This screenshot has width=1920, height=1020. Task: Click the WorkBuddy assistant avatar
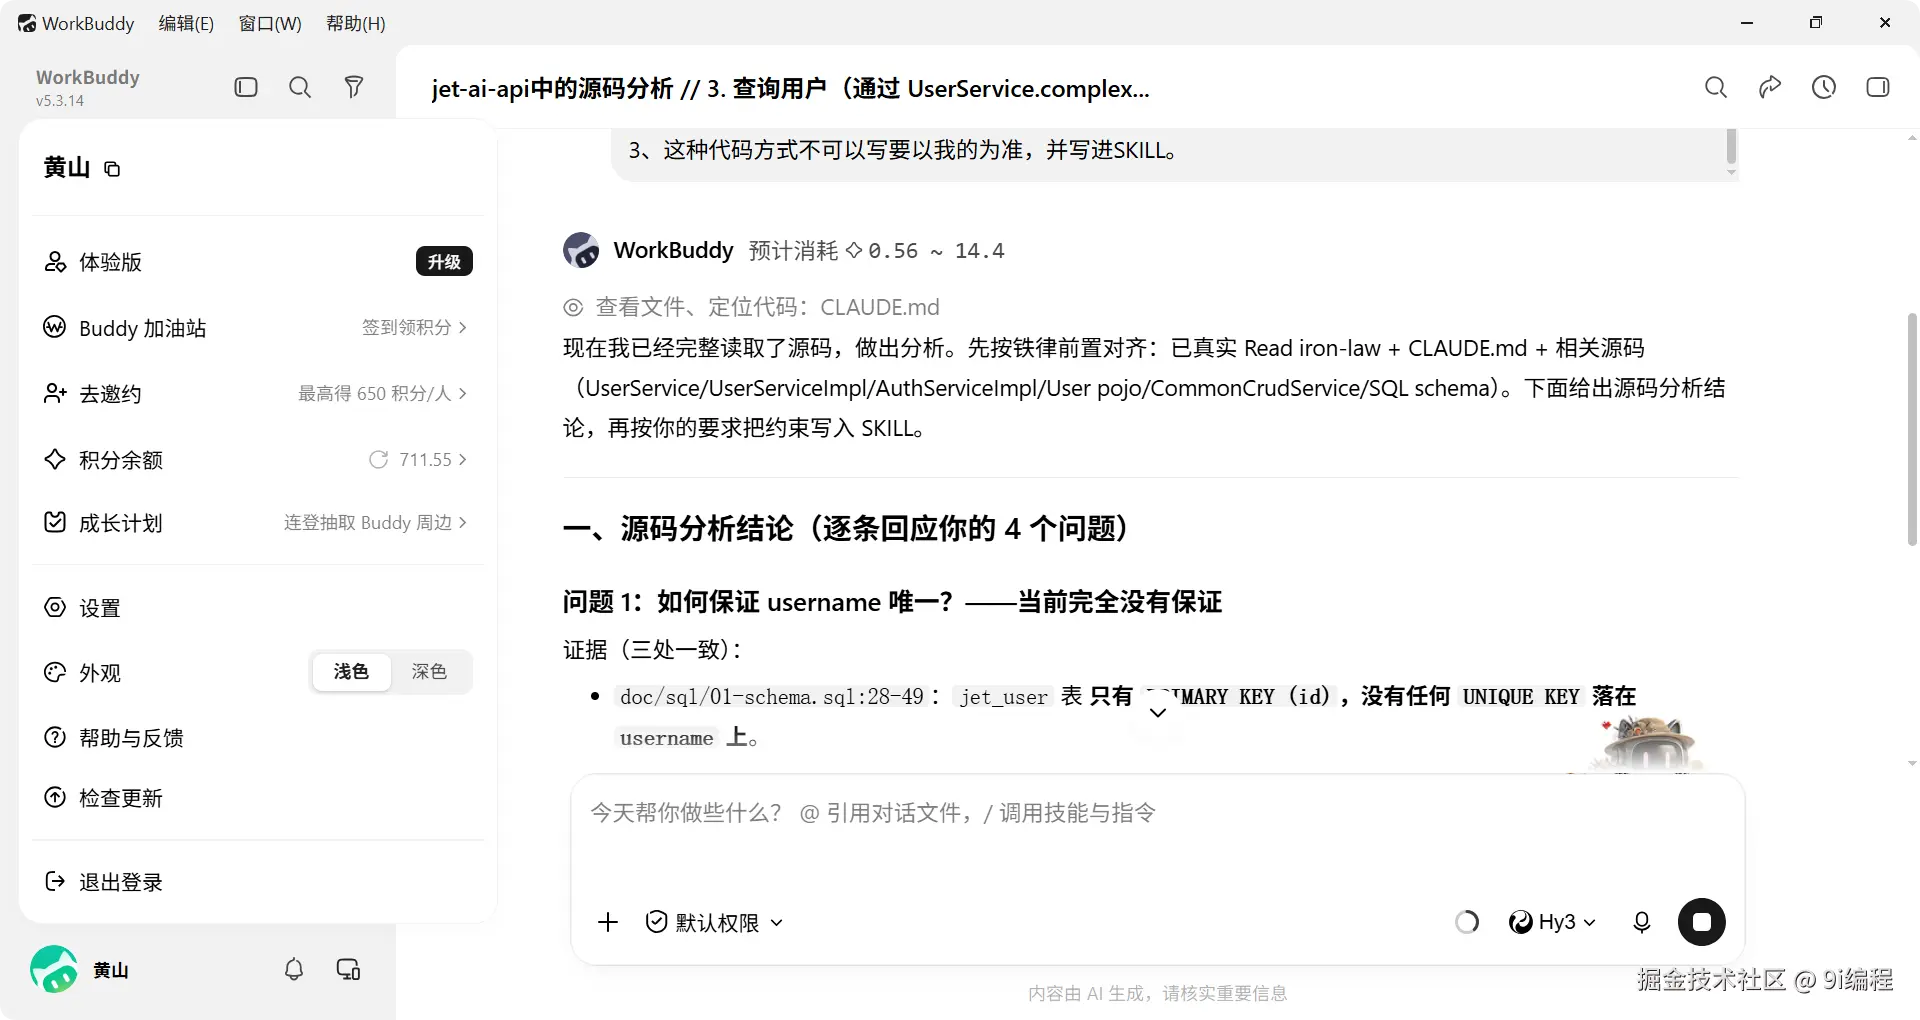coord(581,250)
